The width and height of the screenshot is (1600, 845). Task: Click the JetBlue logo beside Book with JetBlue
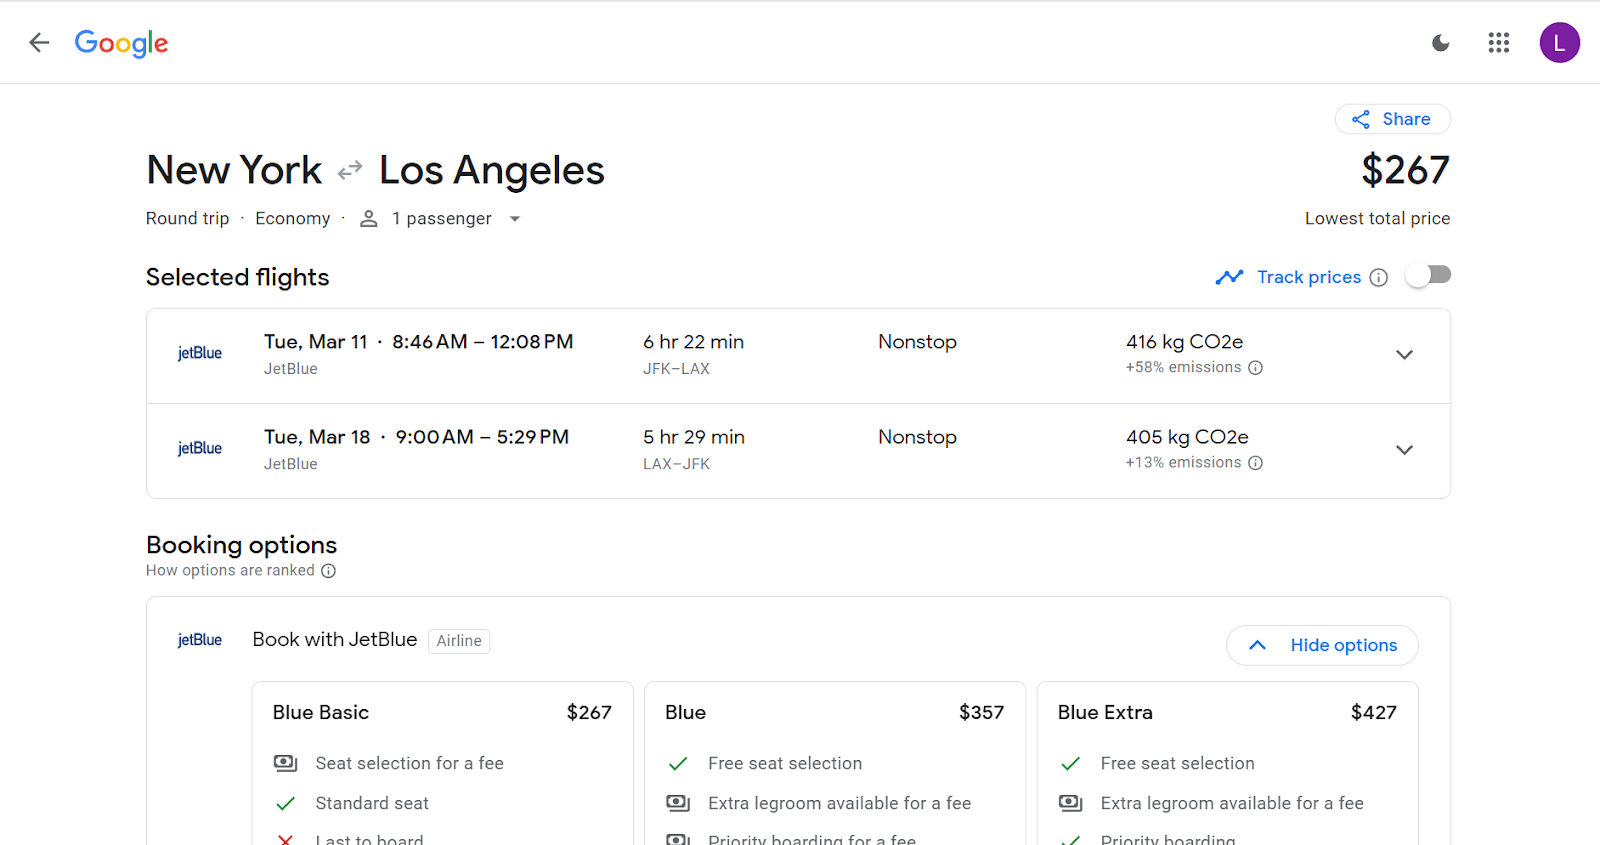(200, 640)
